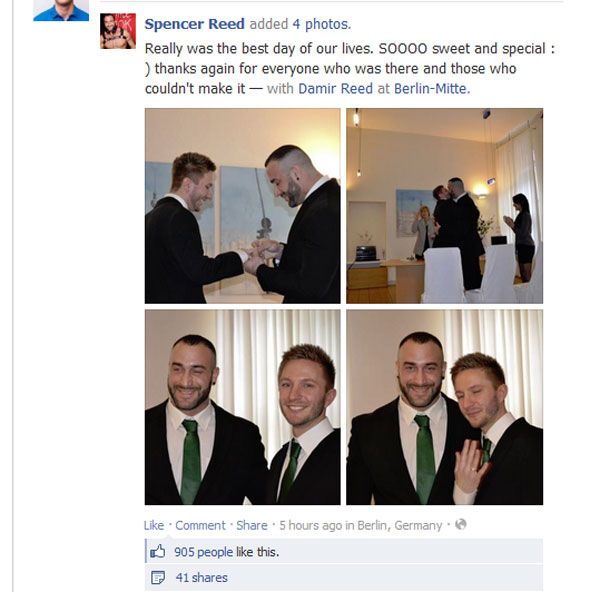Click the shares note icon

click(x=158, y=577)
